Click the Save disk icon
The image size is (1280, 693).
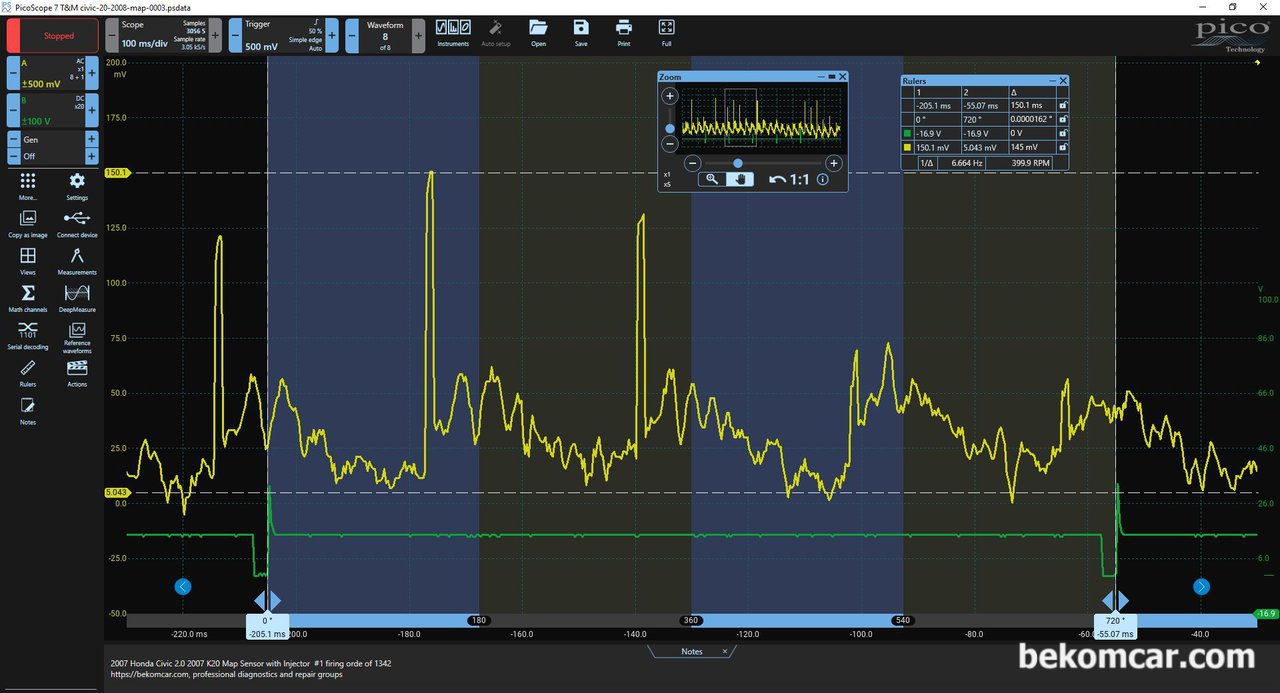581,28
